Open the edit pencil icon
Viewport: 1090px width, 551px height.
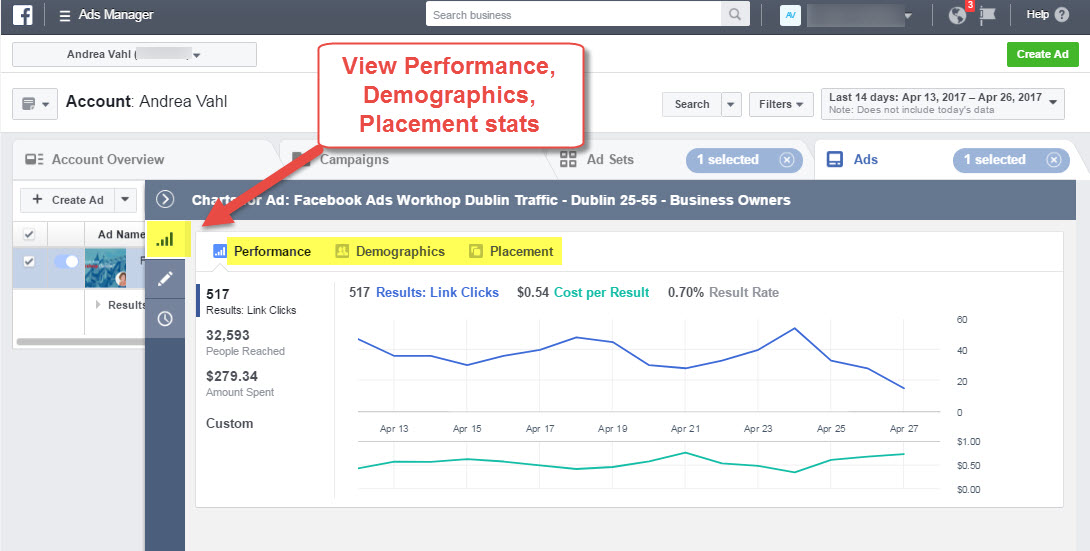click(165, 279)
